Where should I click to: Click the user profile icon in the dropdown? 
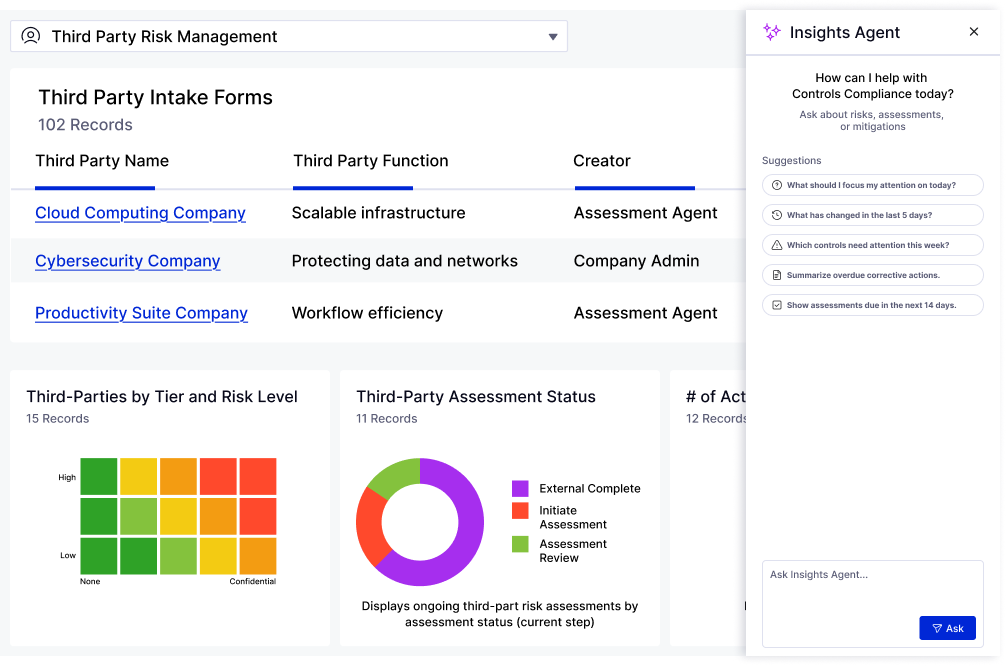click(x=31, y=36)
